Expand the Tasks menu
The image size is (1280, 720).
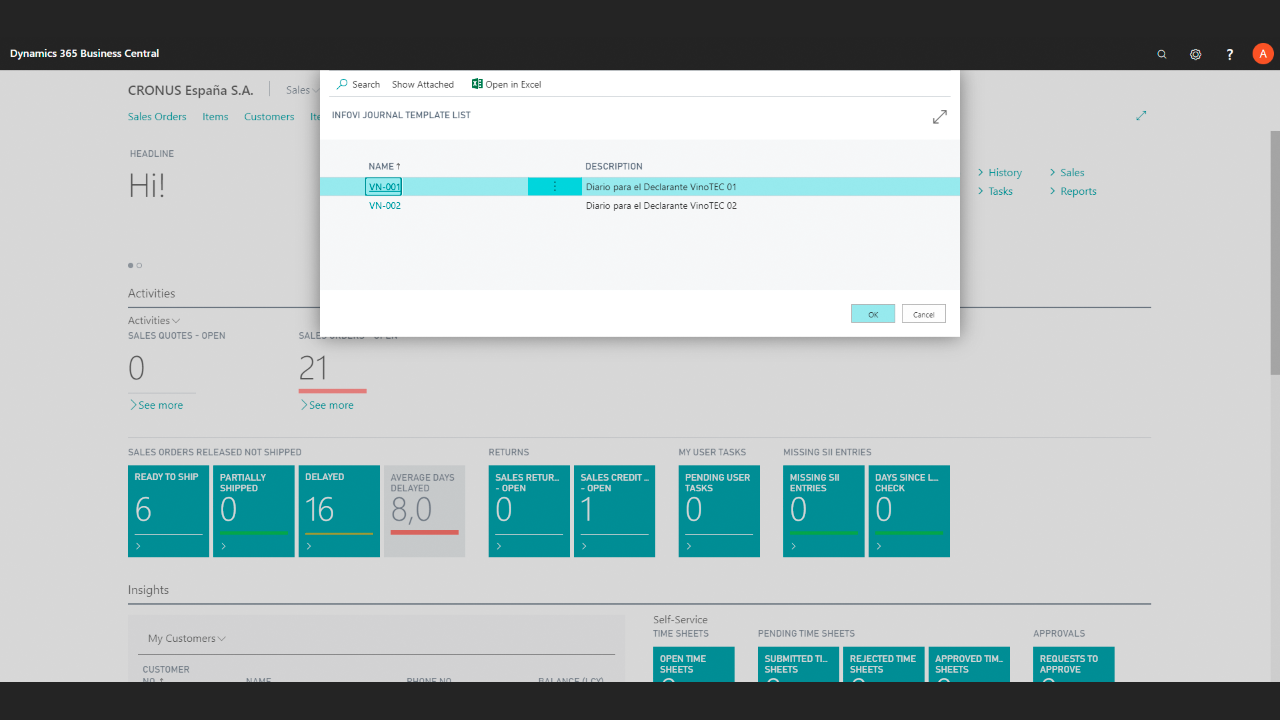(x=995, y=192)
